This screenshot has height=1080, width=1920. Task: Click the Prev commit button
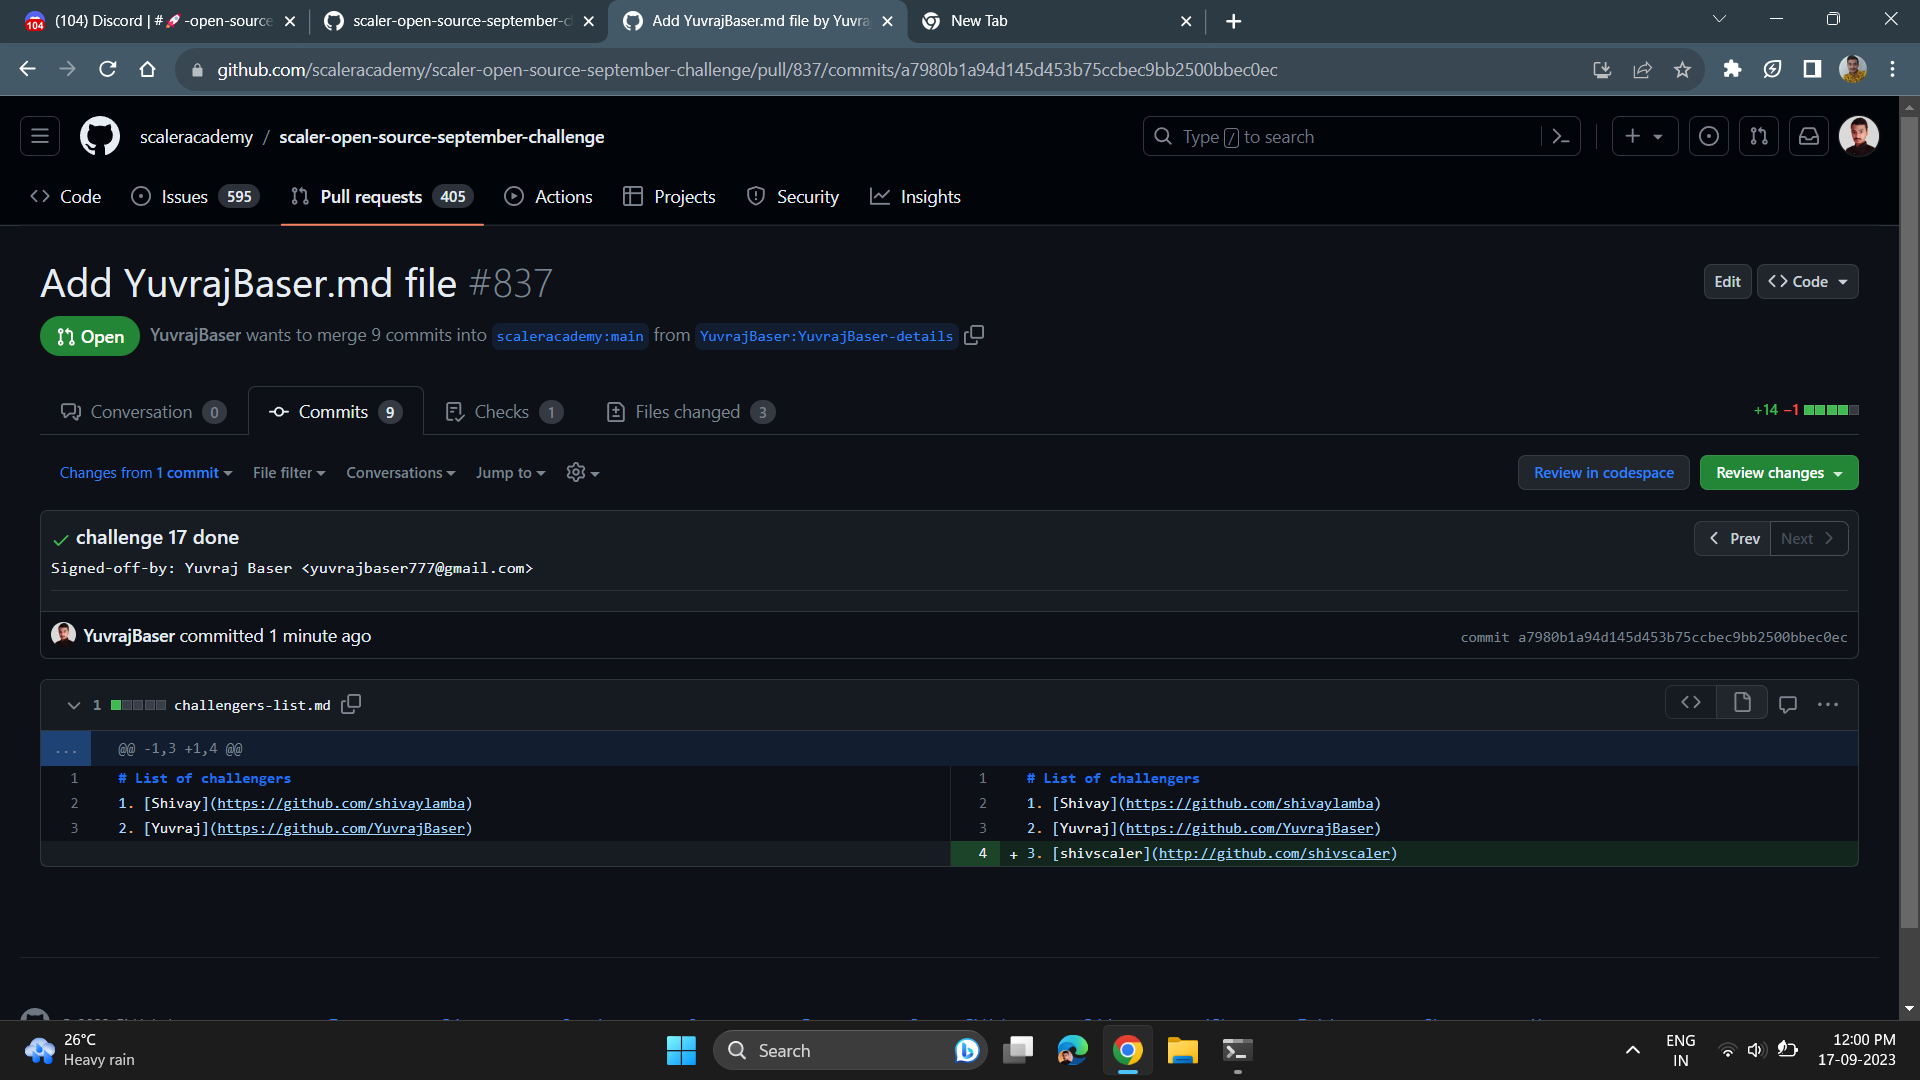[1732, 538]
